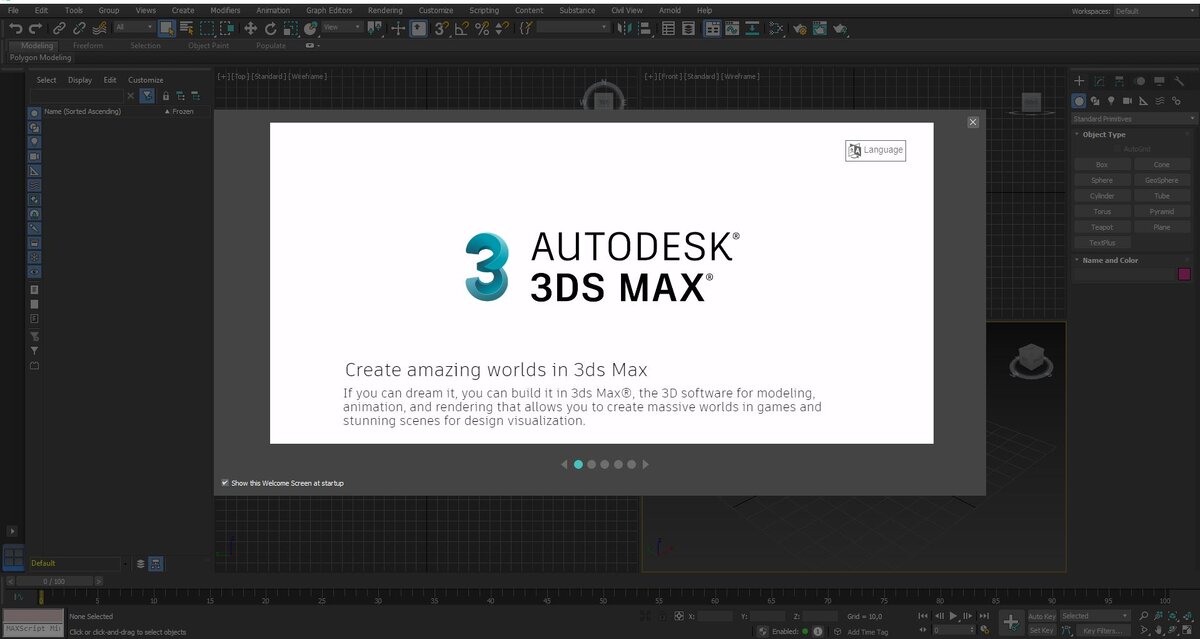Go to the start frame

point(925,616)
